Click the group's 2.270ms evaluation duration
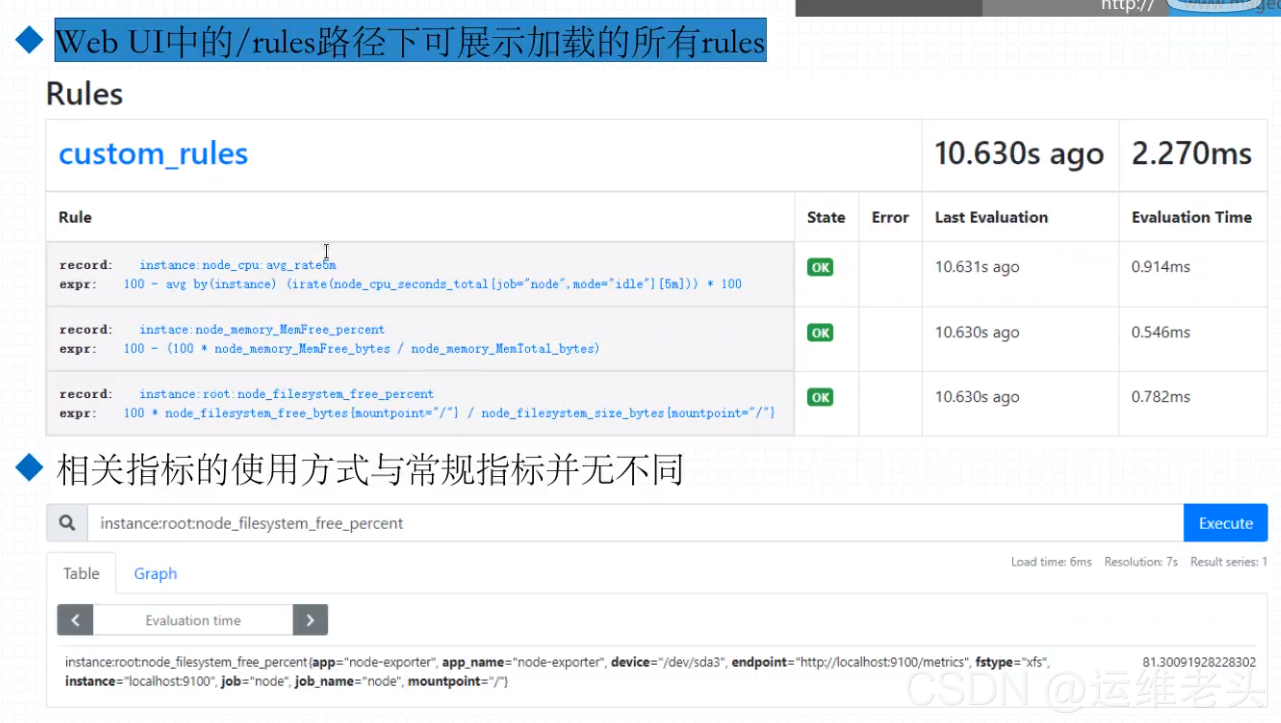 (x=1191, y=154)
